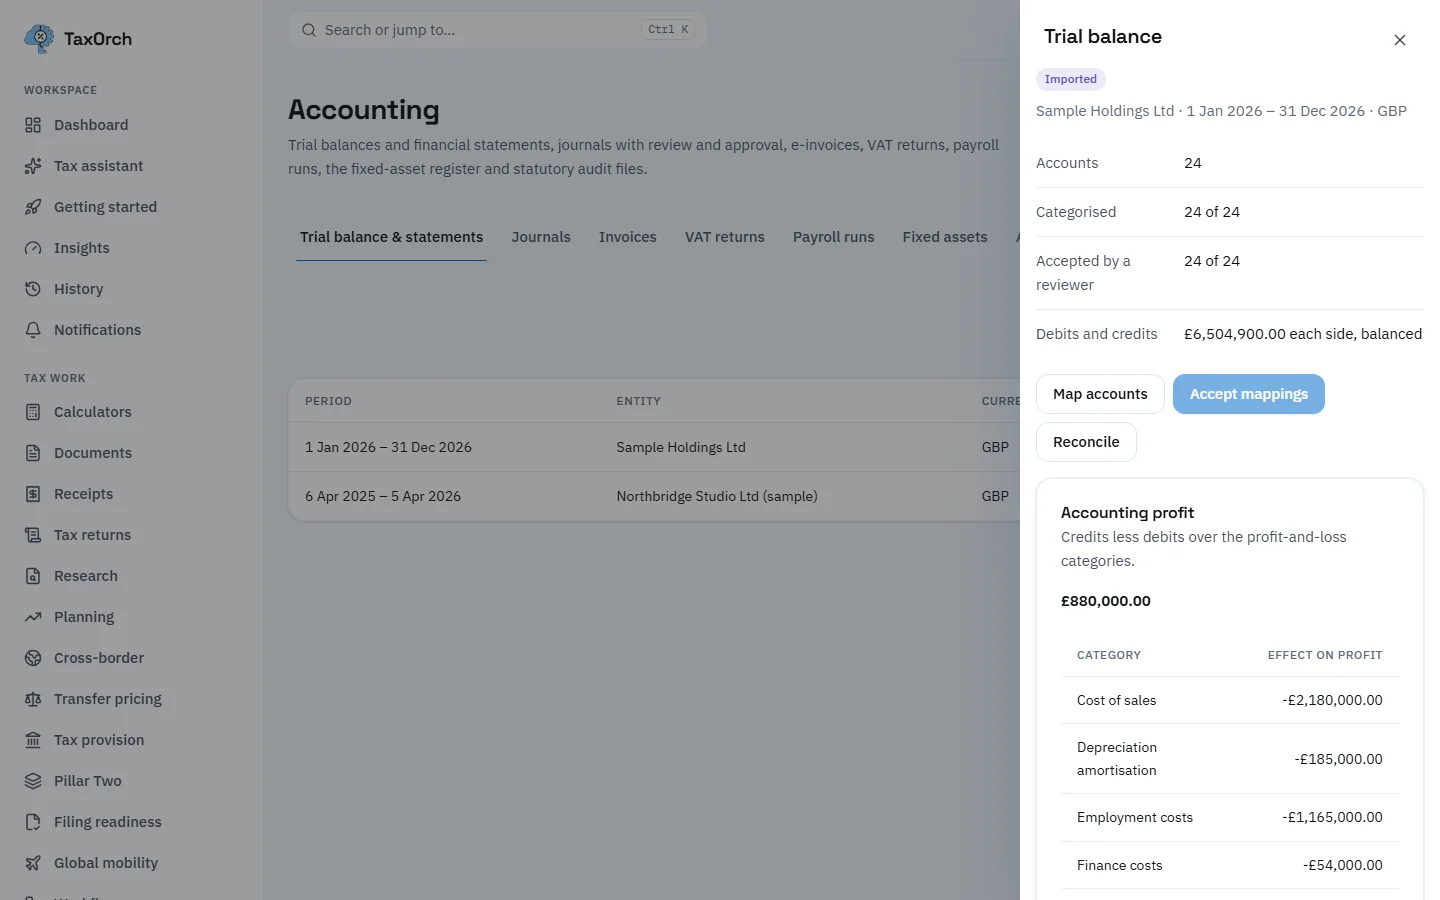Open the Northbridge Studio Ltd (sample) row
1440x900 pixels.
pos(654,496)
